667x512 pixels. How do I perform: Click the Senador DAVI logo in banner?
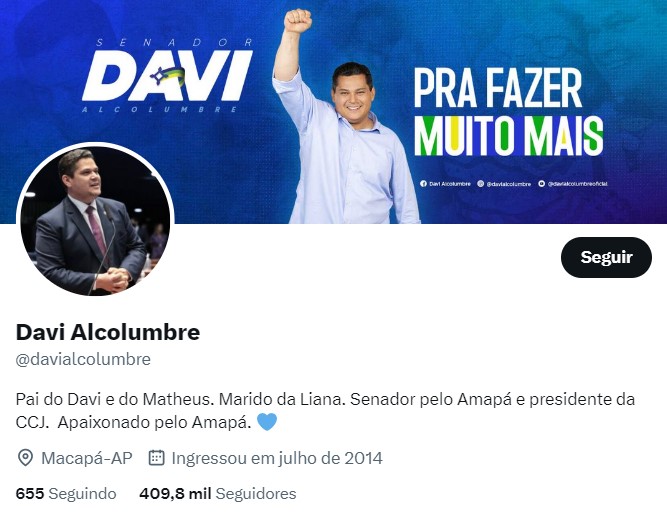tap(168, 76)
